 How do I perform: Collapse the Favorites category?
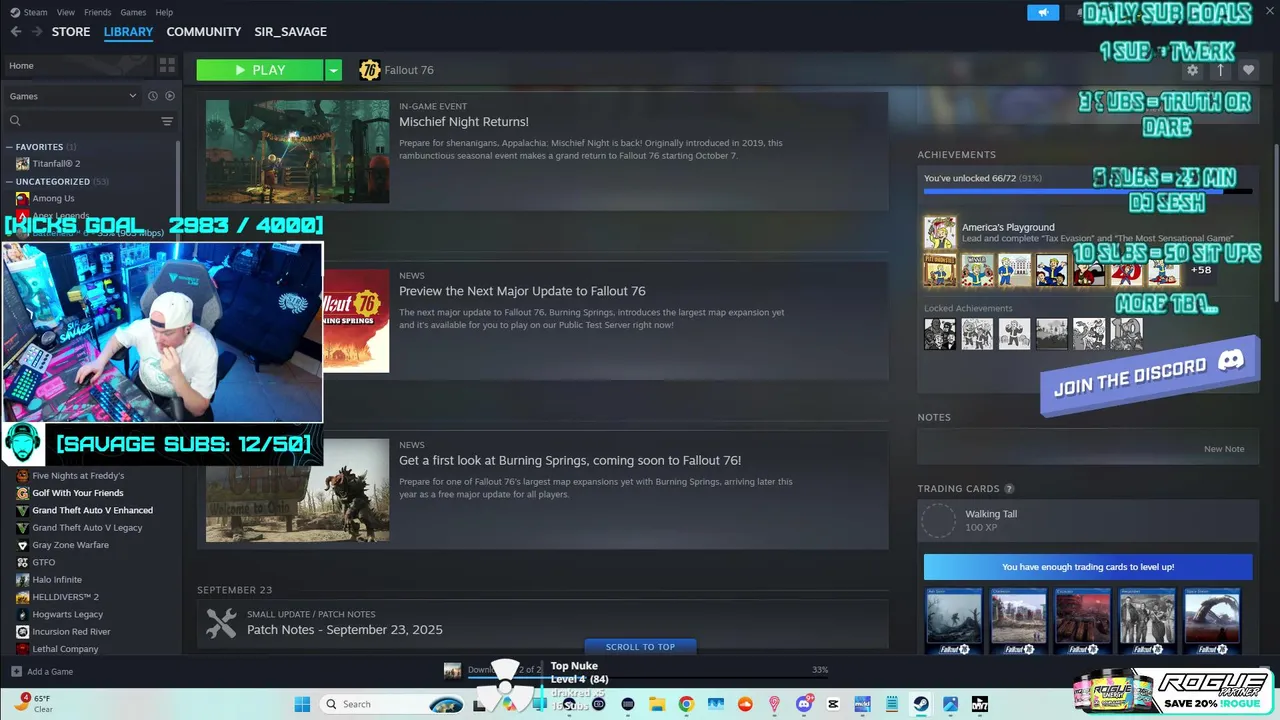pos(10,147)
